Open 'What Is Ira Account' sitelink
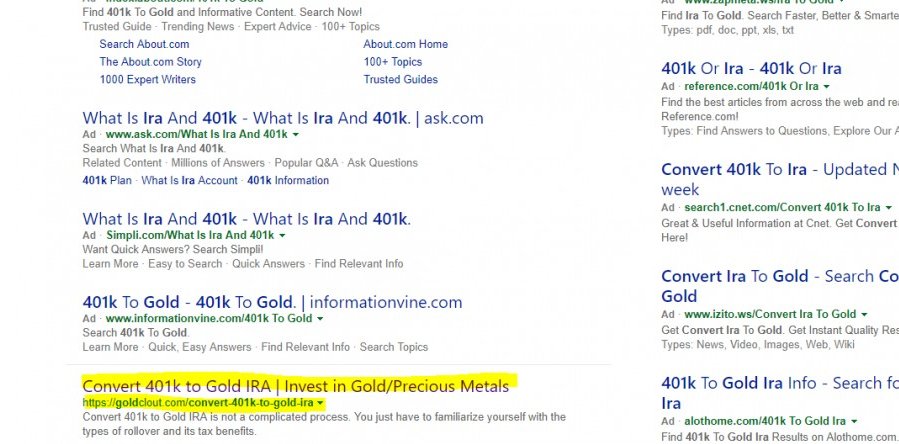899x444 pixels. [x=189, y=181]
